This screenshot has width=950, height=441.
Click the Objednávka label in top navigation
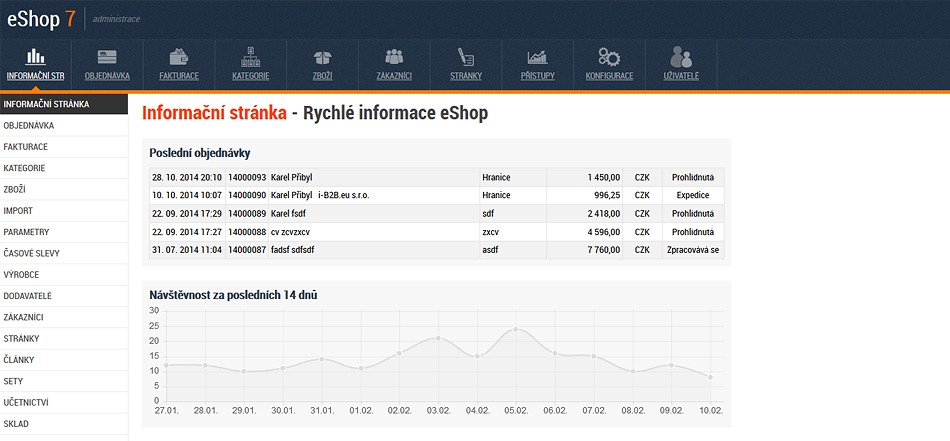click(x=107, y=76)
